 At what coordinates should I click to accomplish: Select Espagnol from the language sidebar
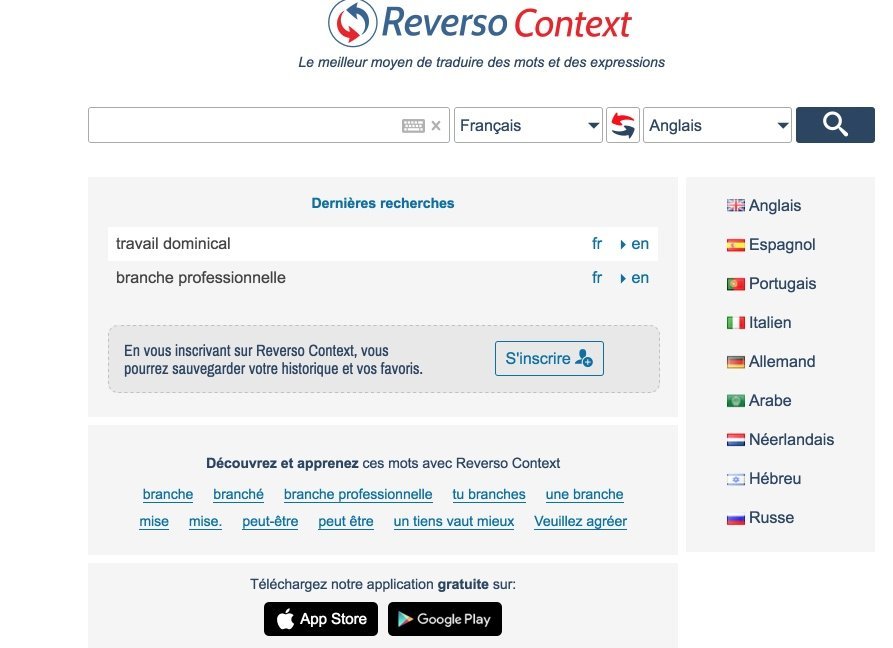[x=780, y=244]
